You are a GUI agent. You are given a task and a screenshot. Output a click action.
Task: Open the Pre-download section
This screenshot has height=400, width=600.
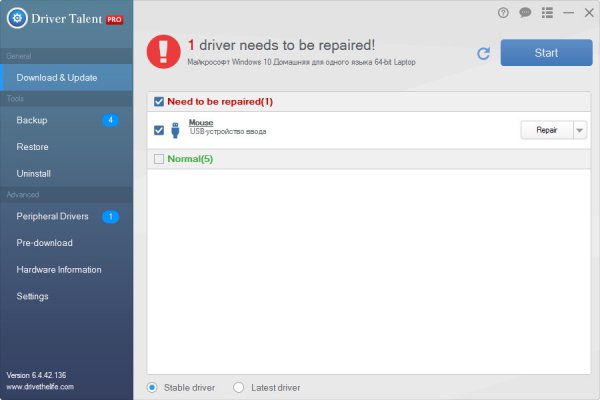tap(67, 243)
